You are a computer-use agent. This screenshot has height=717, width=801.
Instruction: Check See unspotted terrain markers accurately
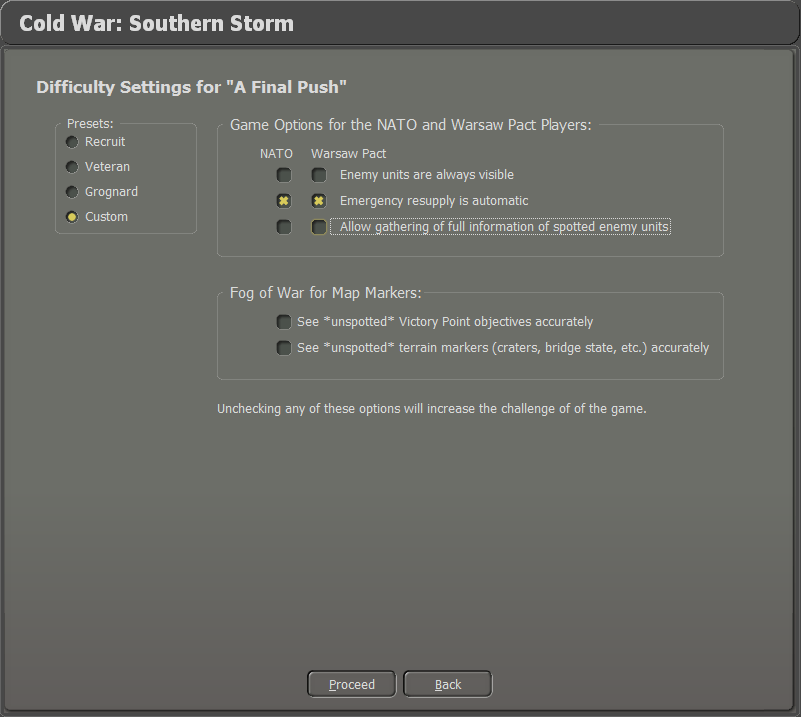tap(284, 348)
